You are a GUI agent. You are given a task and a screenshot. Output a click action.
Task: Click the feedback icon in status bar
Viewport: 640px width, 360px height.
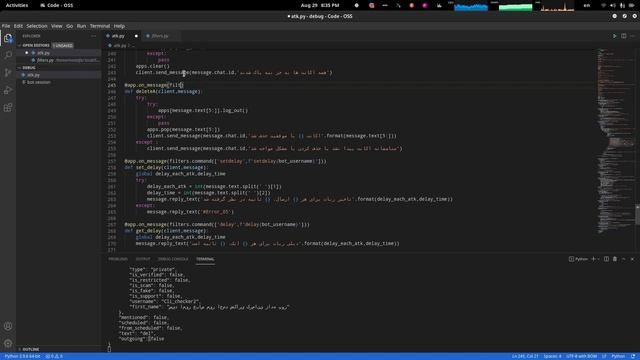point(633,356)
